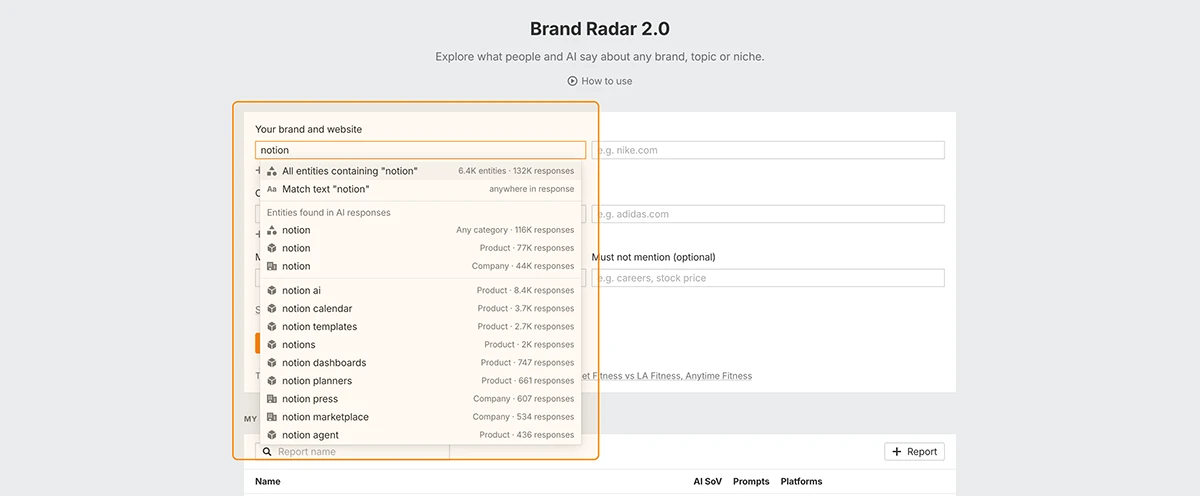Sort by the Name column header
This screenshot has width=1200, height=496.
[x=268, y=481]
